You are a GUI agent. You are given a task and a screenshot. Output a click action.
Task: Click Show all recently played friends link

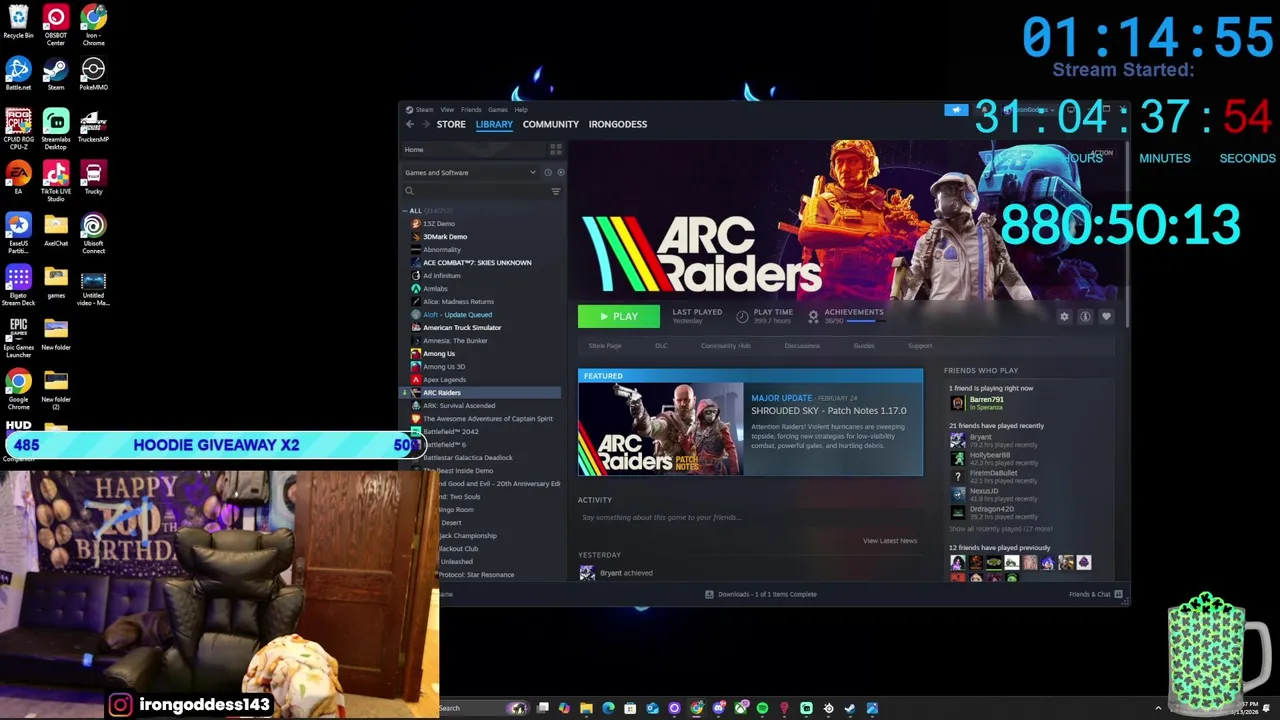[x=1000, y=529]
